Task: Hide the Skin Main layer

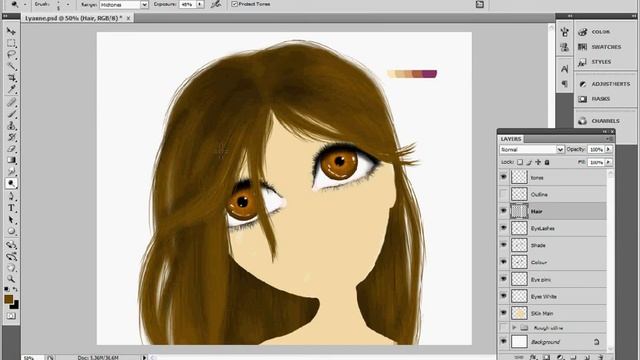Action: pyautogui.click(x=504, y=313)
